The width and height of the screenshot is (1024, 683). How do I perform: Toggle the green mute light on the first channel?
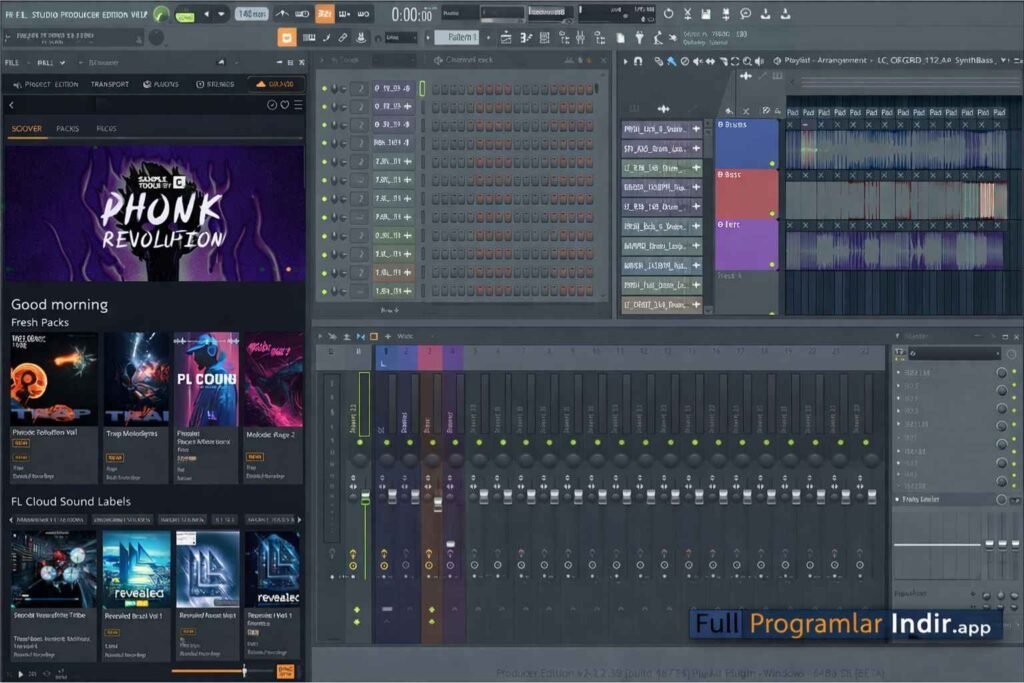point(324,88)
